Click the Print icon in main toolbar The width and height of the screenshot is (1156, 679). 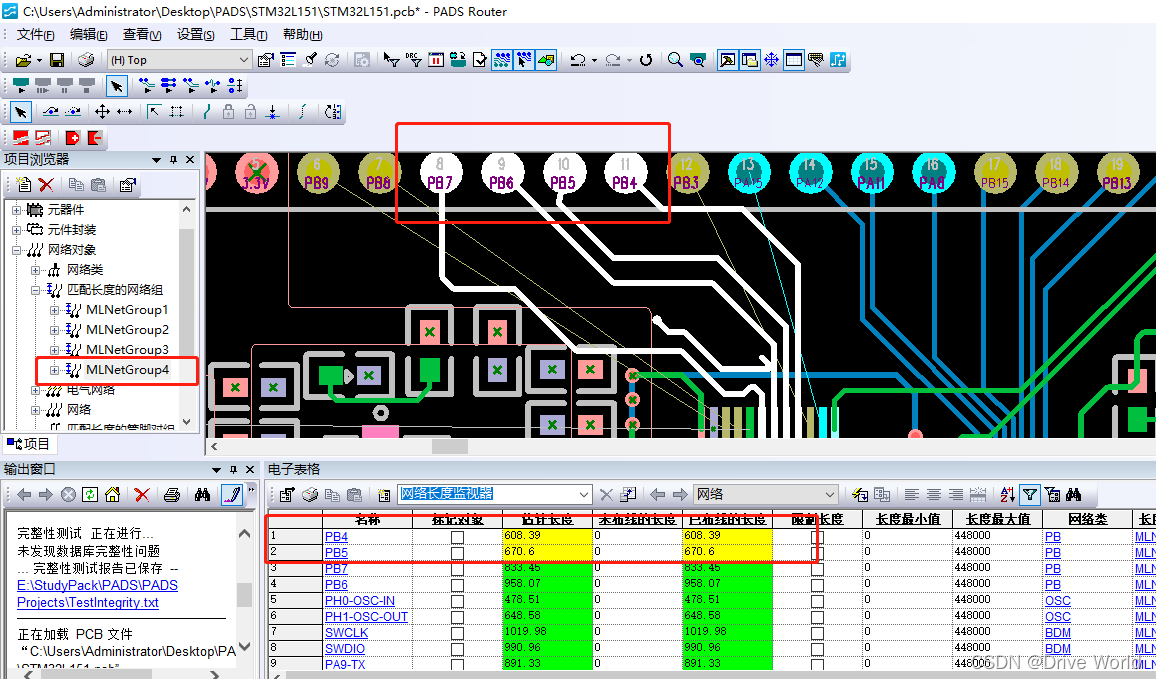(x=86, y=60)
